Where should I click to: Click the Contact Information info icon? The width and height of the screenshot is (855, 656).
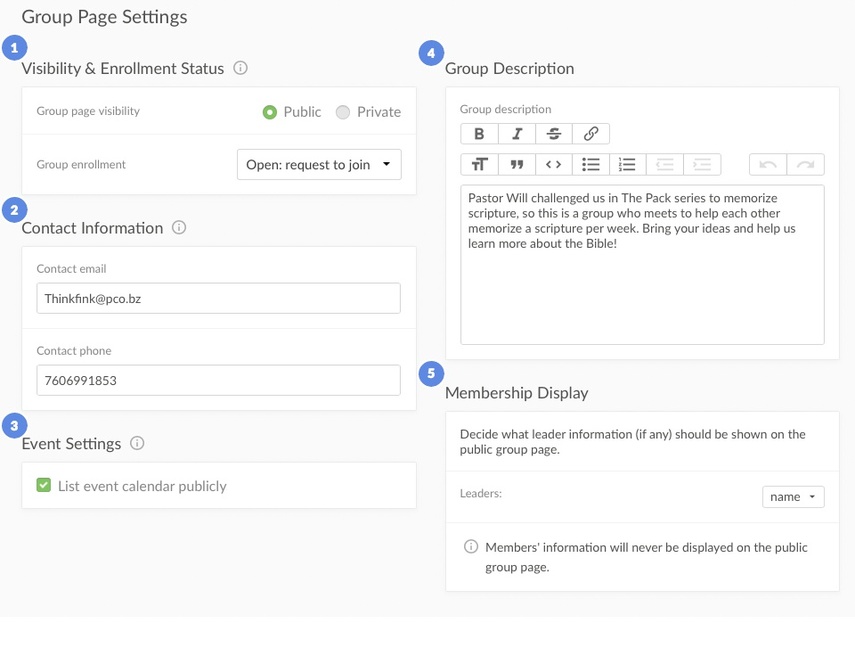179,228
